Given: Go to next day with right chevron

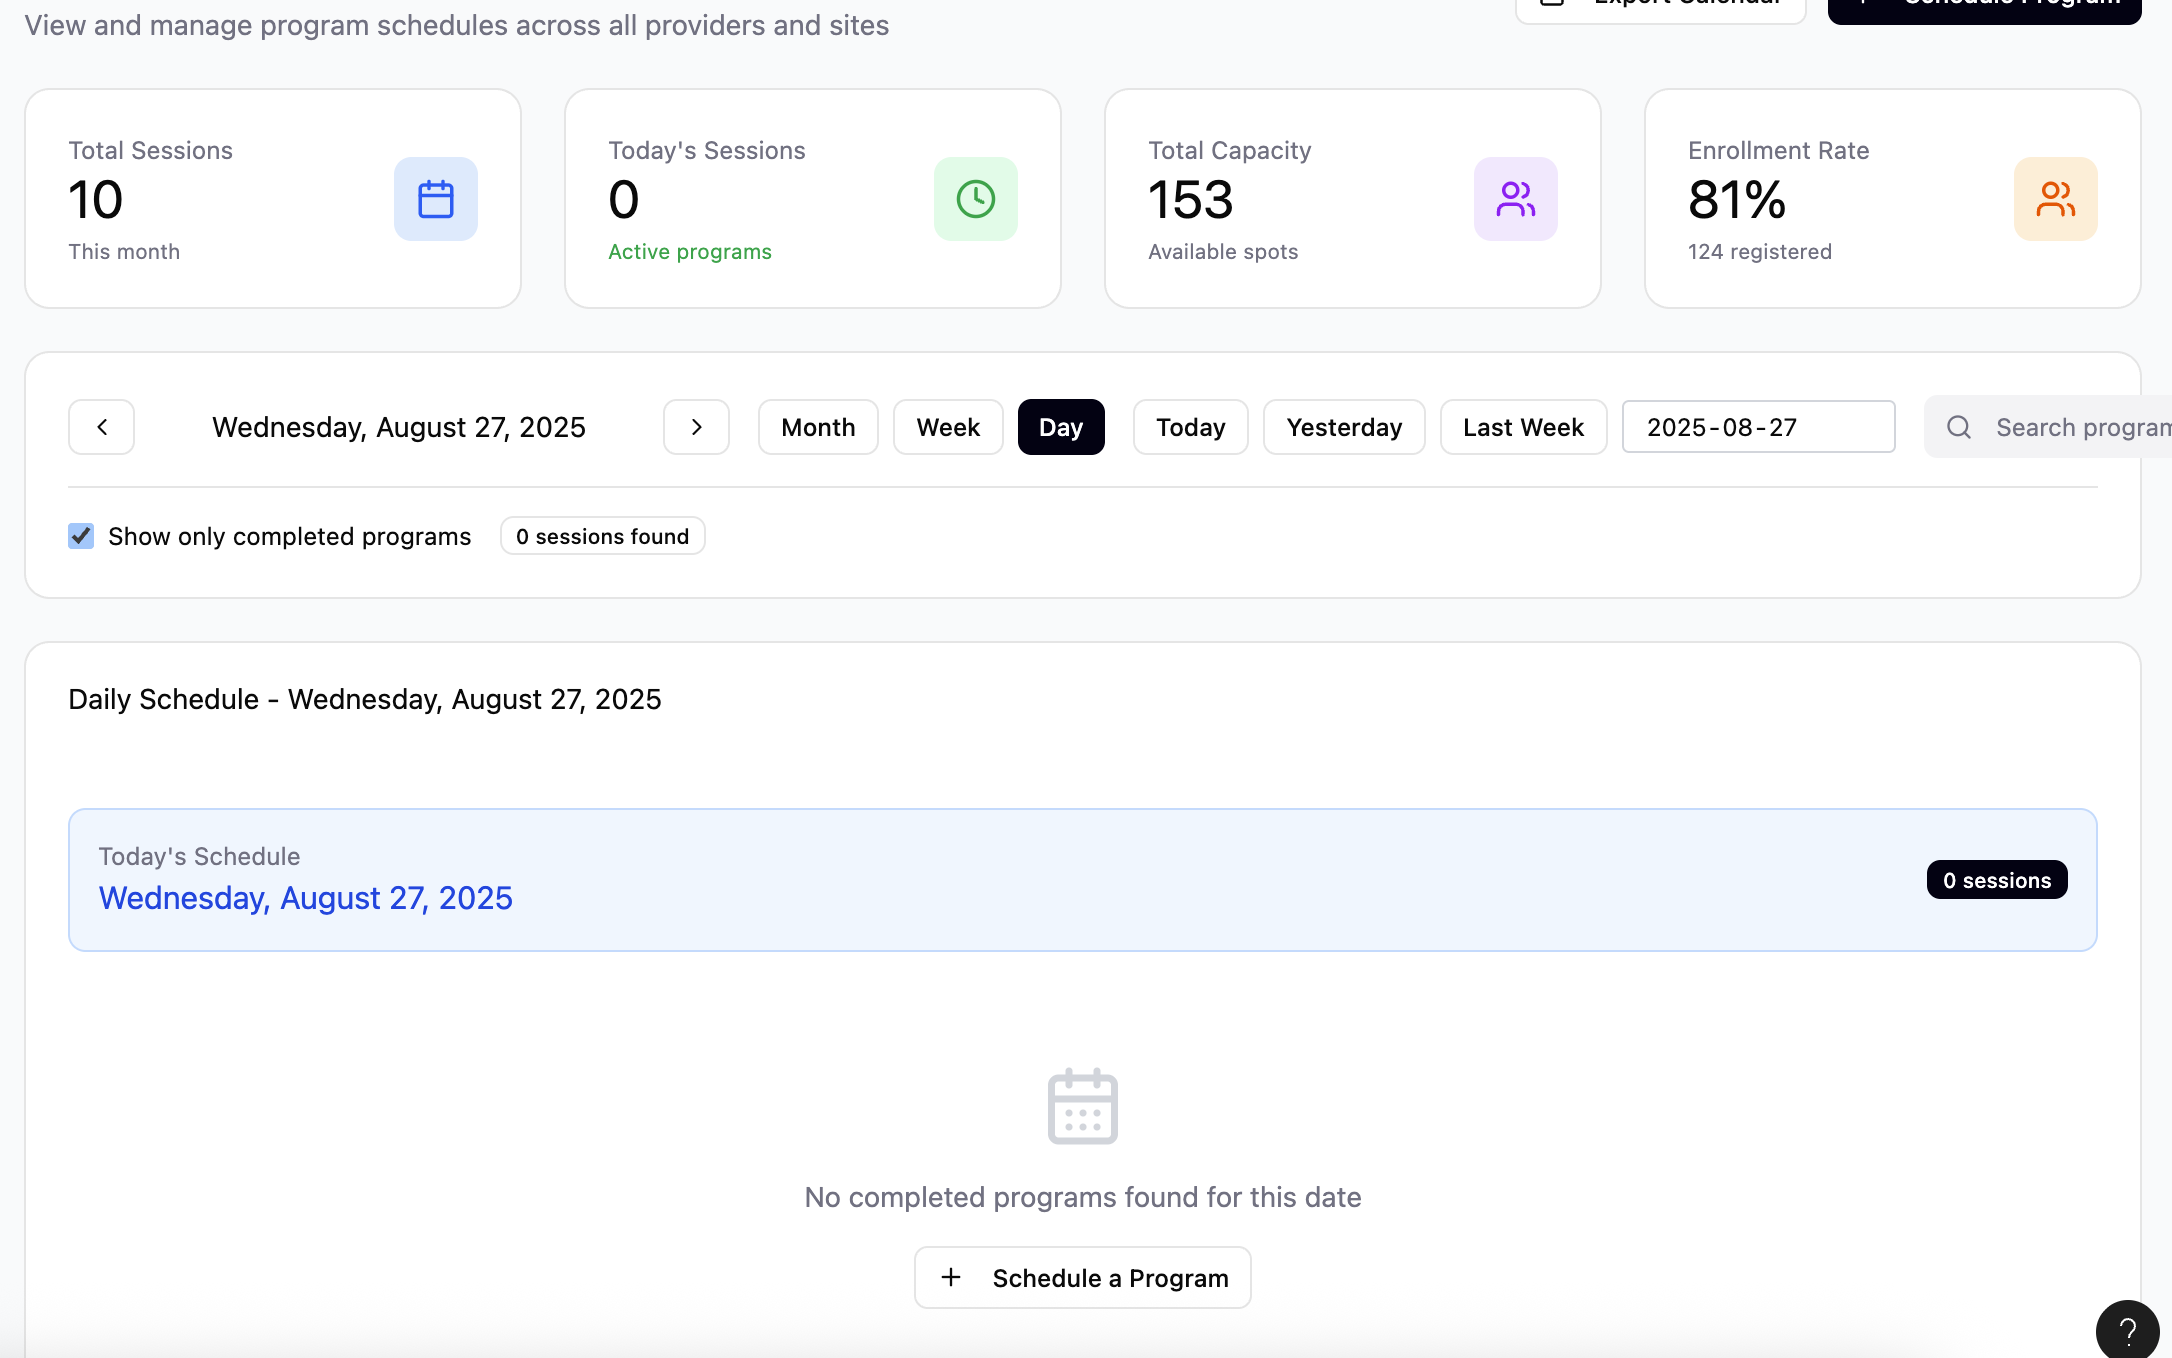Looking at the screenshot, I should click(x=696, y=428).
